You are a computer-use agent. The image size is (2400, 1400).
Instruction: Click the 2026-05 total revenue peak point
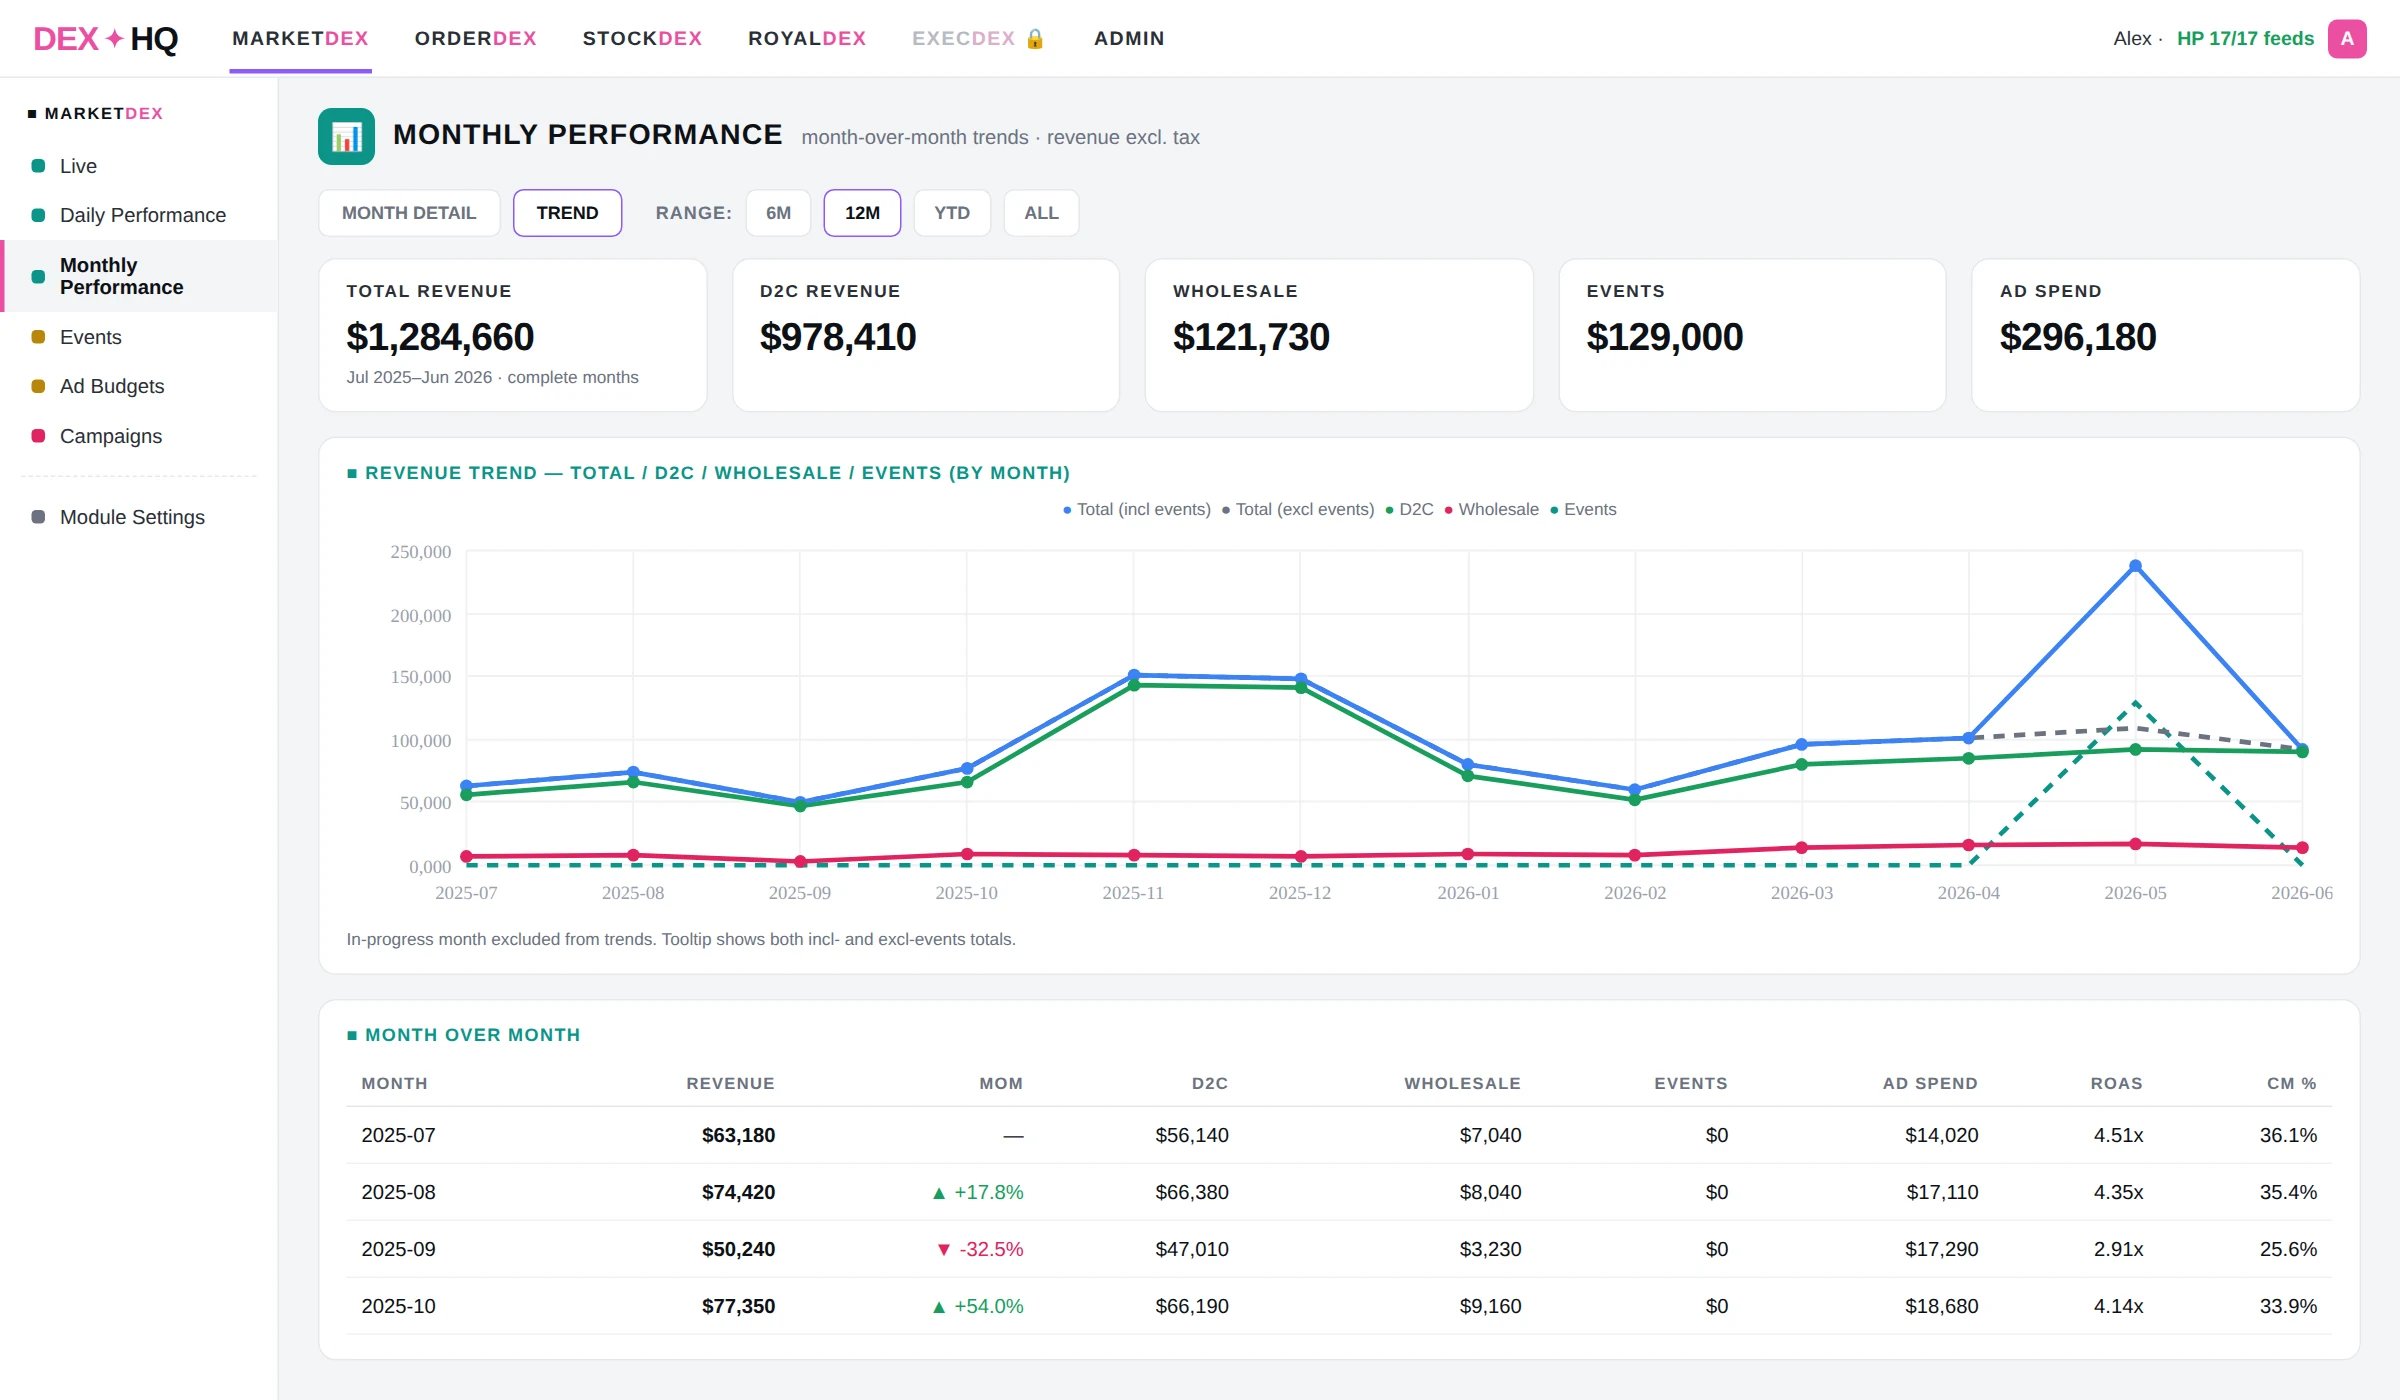pyautogui.click(x=2135, y=566)
